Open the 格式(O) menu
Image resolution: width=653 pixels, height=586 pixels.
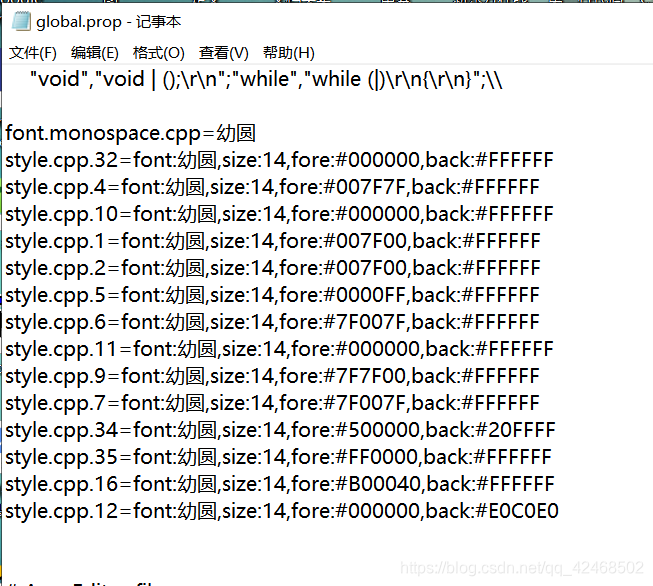point(159,53)
